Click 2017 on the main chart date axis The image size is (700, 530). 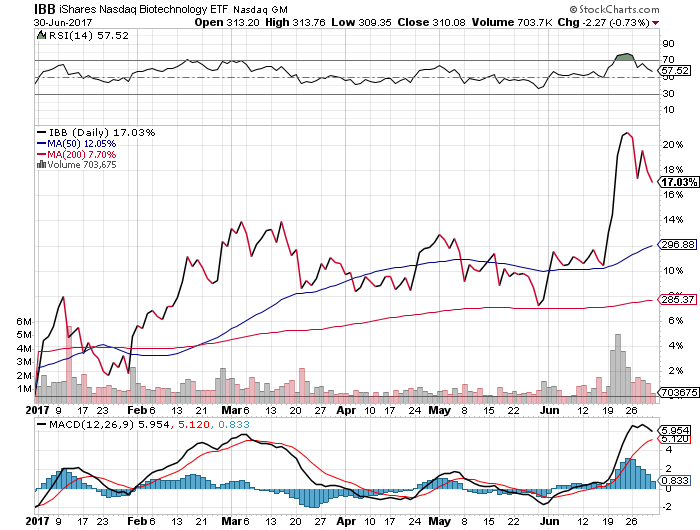click(38, 410)
